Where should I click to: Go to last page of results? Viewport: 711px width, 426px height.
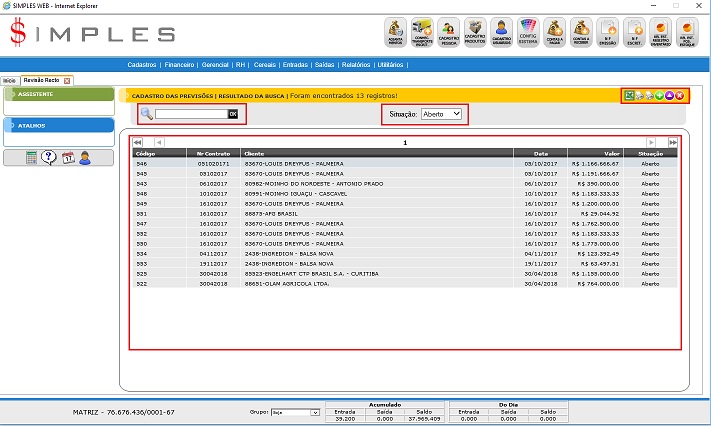click(x=673, y=143)
